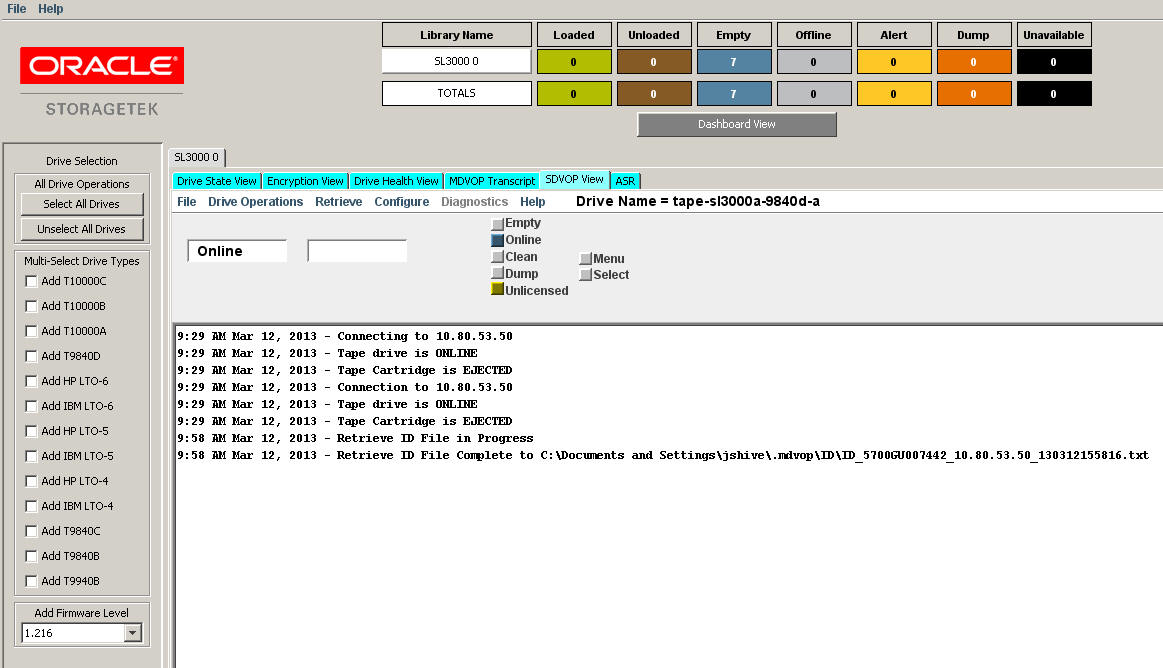
Task: Open the Configure menu
Action: pyautogui.click(x=401, y=202)
